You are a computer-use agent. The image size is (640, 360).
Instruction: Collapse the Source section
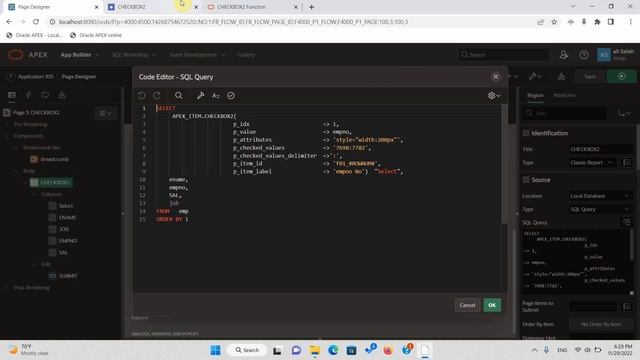(526, 180)
